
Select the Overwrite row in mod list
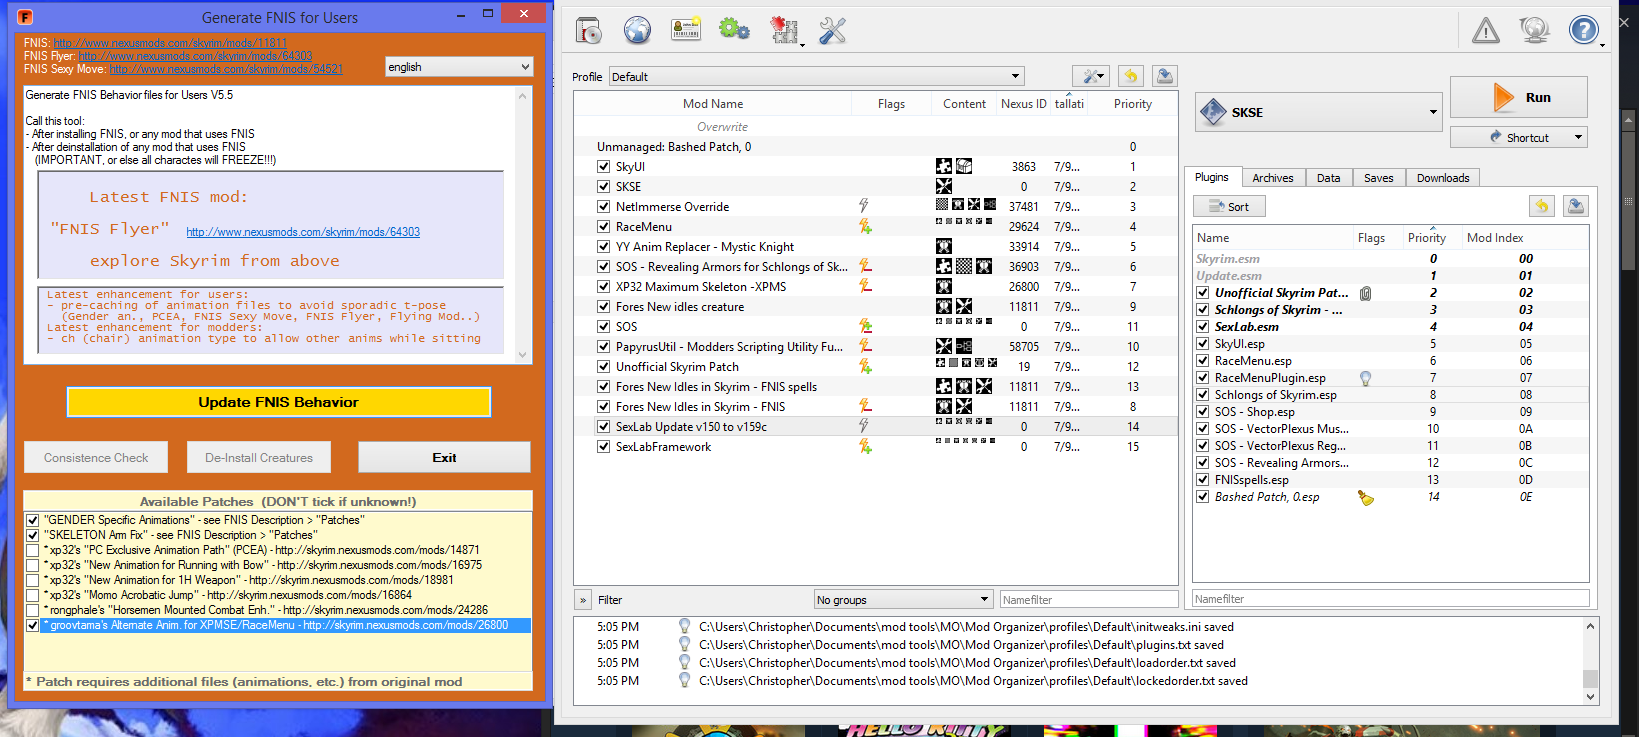click(x=875, y=127)
